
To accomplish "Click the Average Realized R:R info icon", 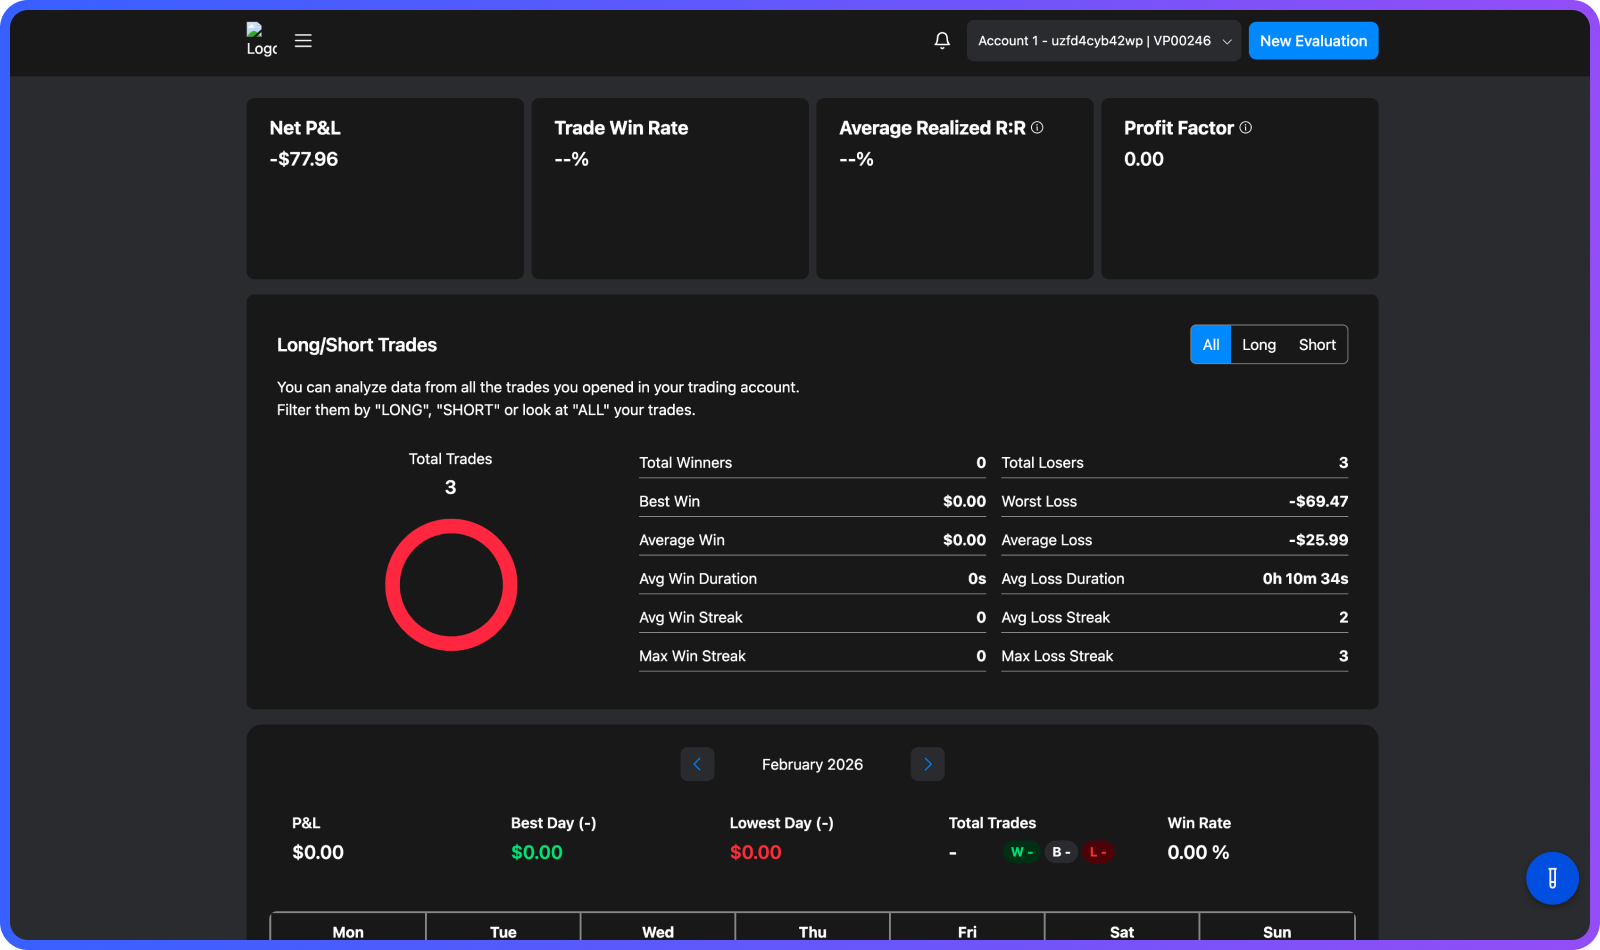I will [1038, 127].
